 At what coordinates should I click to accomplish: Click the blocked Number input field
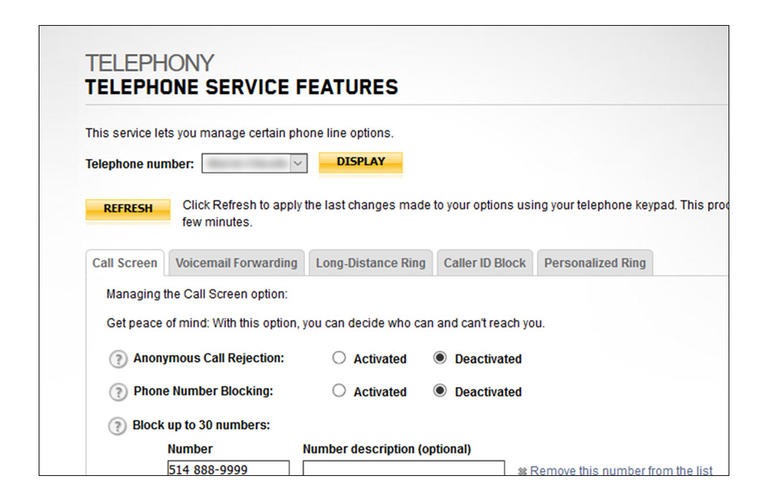228,469
